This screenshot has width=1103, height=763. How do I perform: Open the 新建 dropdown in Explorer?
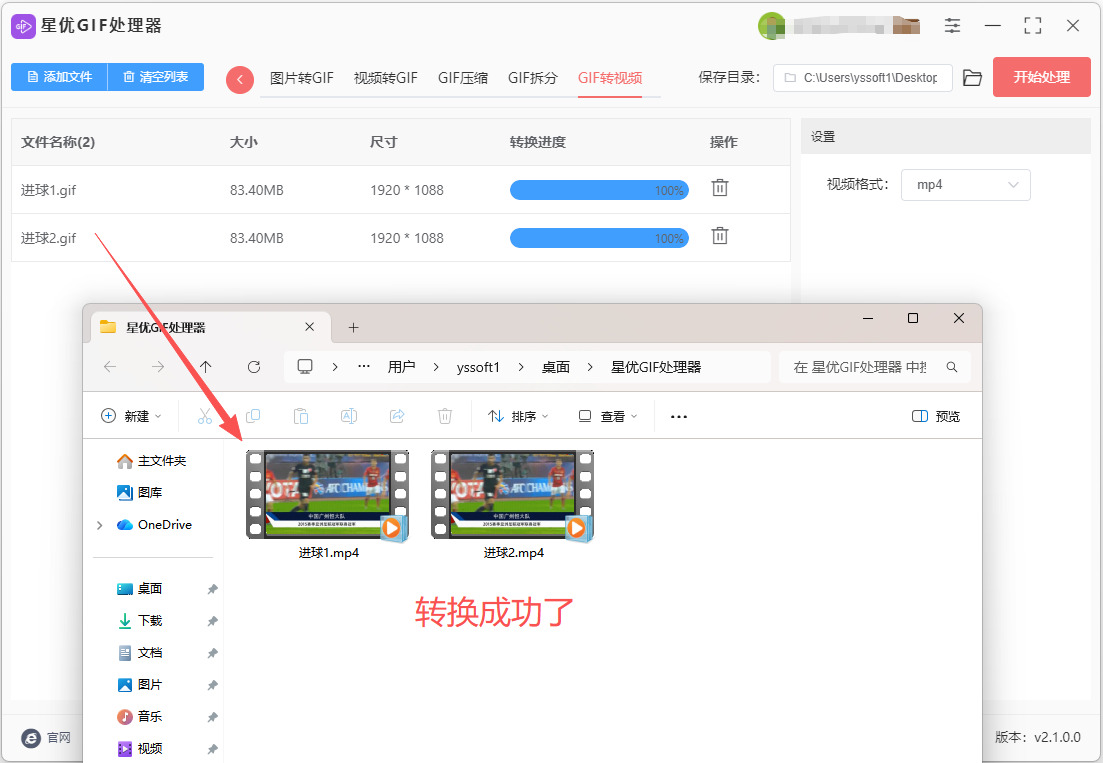click(x=132, y=416)
